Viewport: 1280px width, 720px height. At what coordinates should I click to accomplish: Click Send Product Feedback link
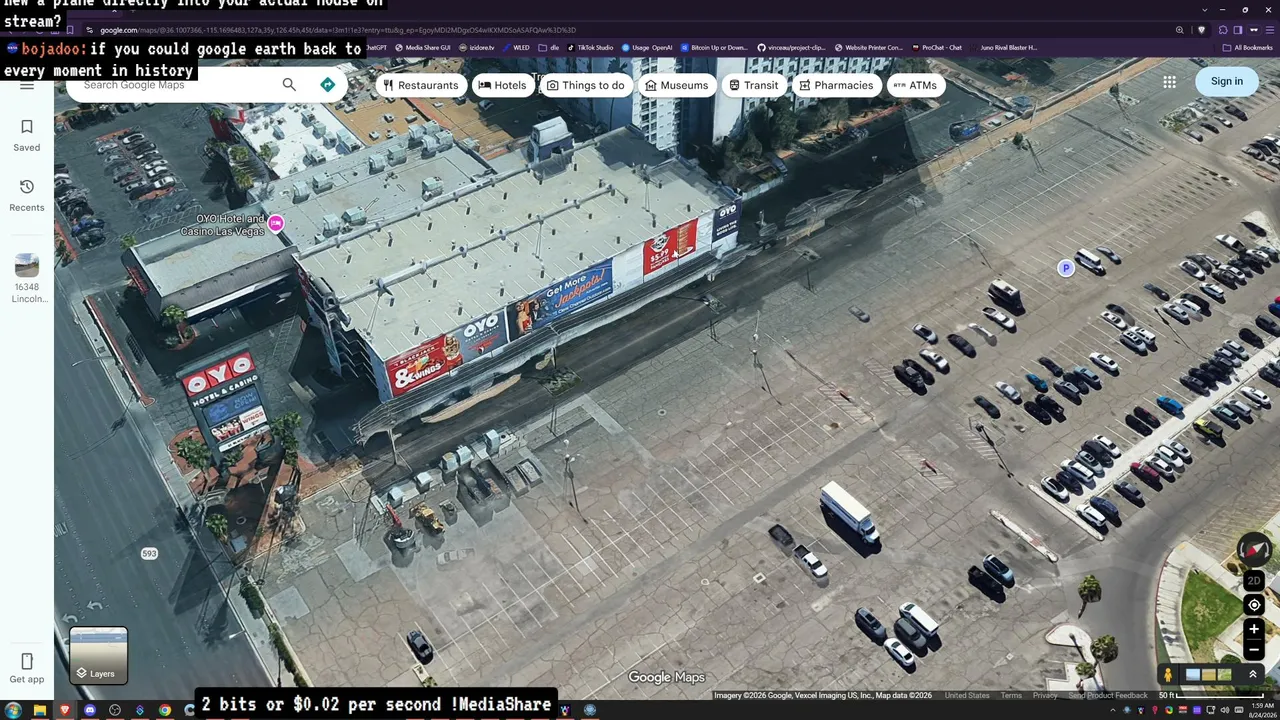click(1108, 696)
